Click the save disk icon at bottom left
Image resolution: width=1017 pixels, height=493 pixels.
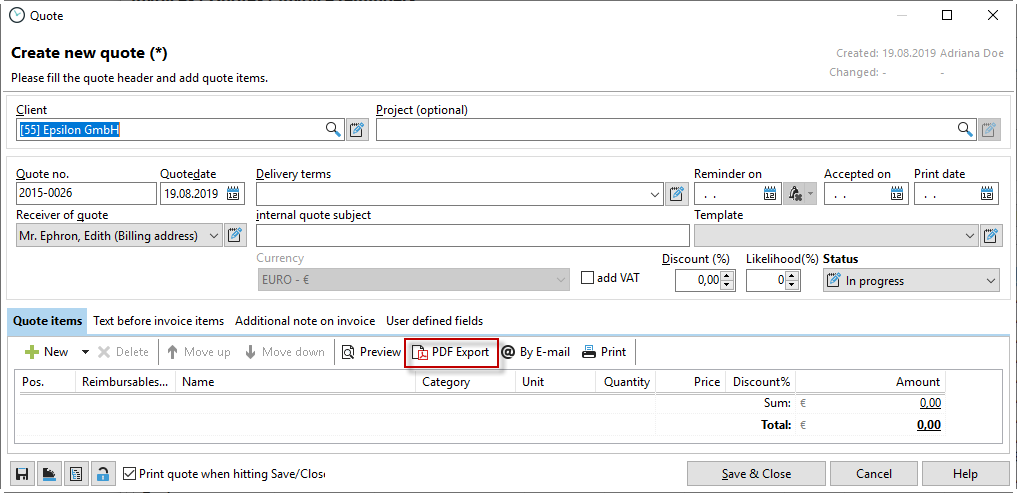coord(22,474)
